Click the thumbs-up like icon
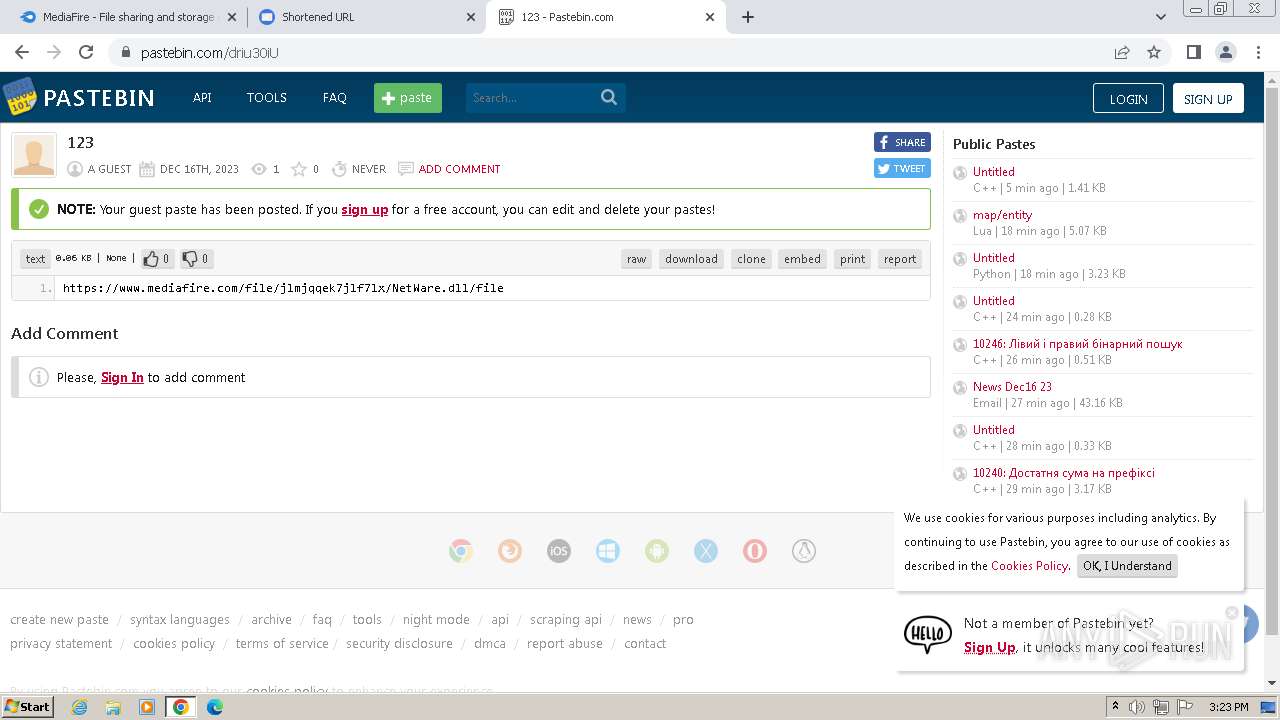Image resolution: width=1280 pixels, height=720 pixels. coord(151,259)
